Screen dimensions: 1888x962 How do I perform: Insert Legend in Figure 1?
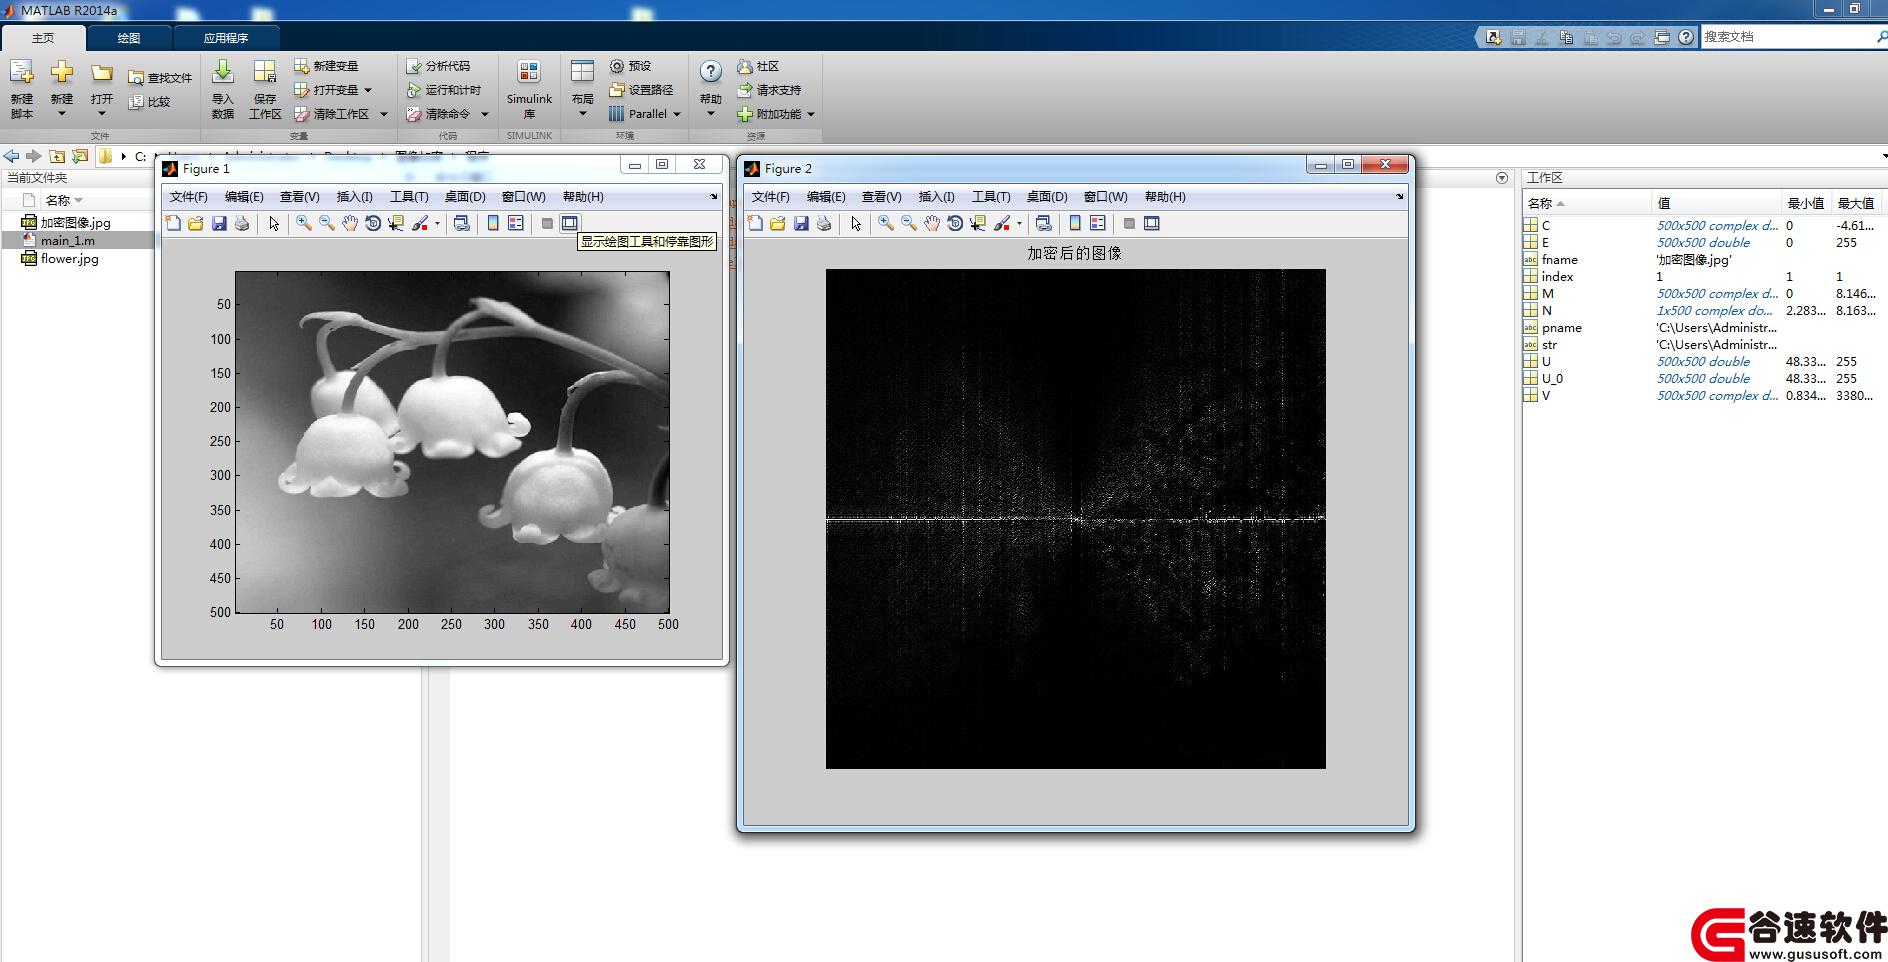click(x=516, y=223)
